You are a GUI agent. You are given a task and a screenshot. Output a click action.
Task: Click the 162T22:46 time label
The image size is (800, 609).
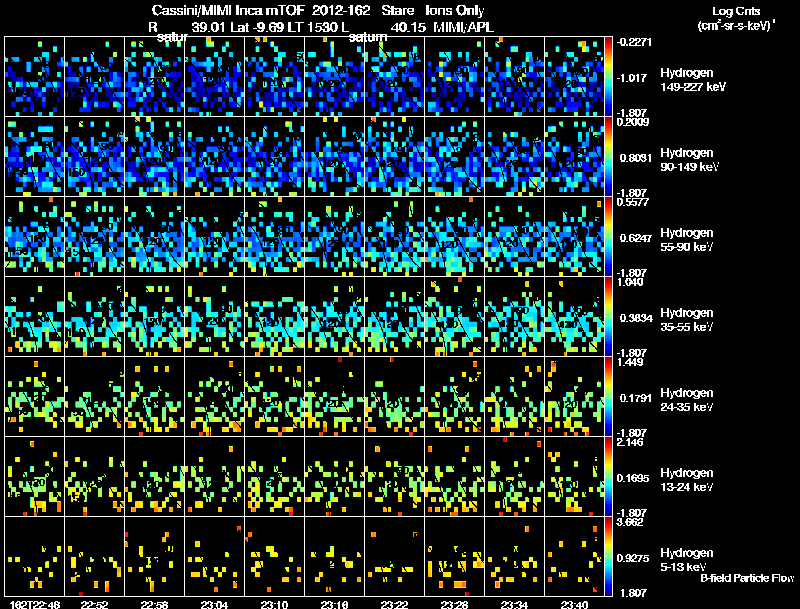coord(34,604)
